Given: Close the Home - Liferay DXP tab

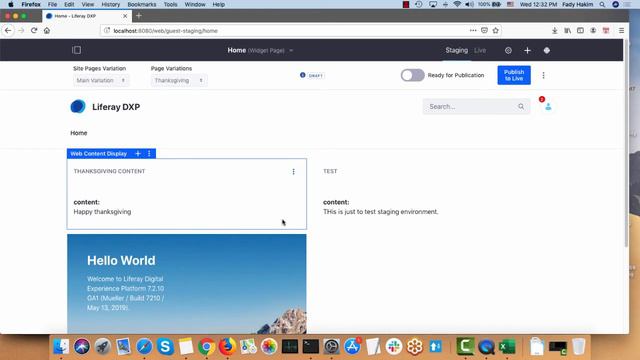Looking at the screenshot, I should tap(125, 16).
